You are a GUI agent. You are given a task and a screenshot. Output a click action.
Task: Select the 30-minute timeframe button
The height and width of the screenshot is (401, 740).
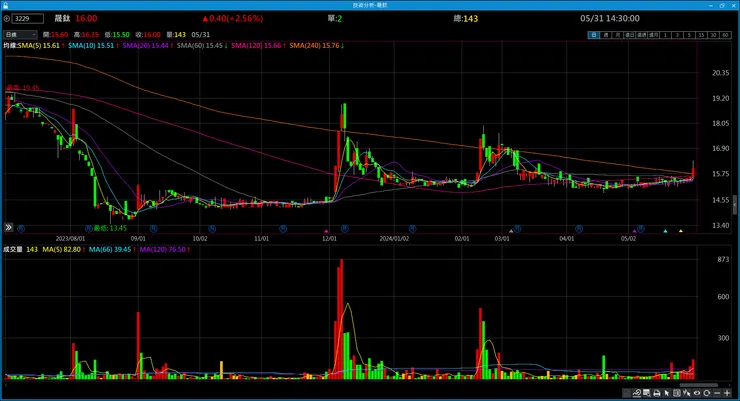pos(713,35)
